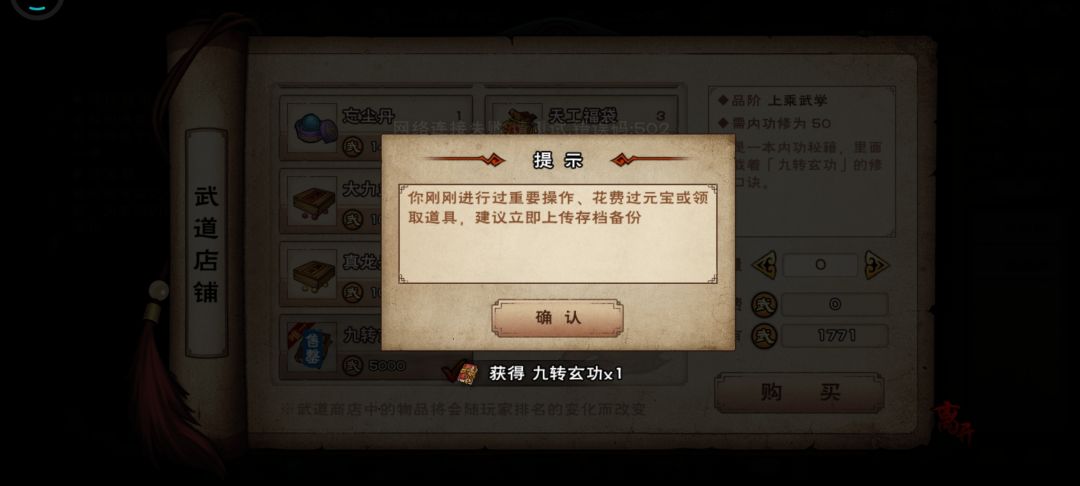Click the red seal stamp at bottom right

[x=954, y=419]
